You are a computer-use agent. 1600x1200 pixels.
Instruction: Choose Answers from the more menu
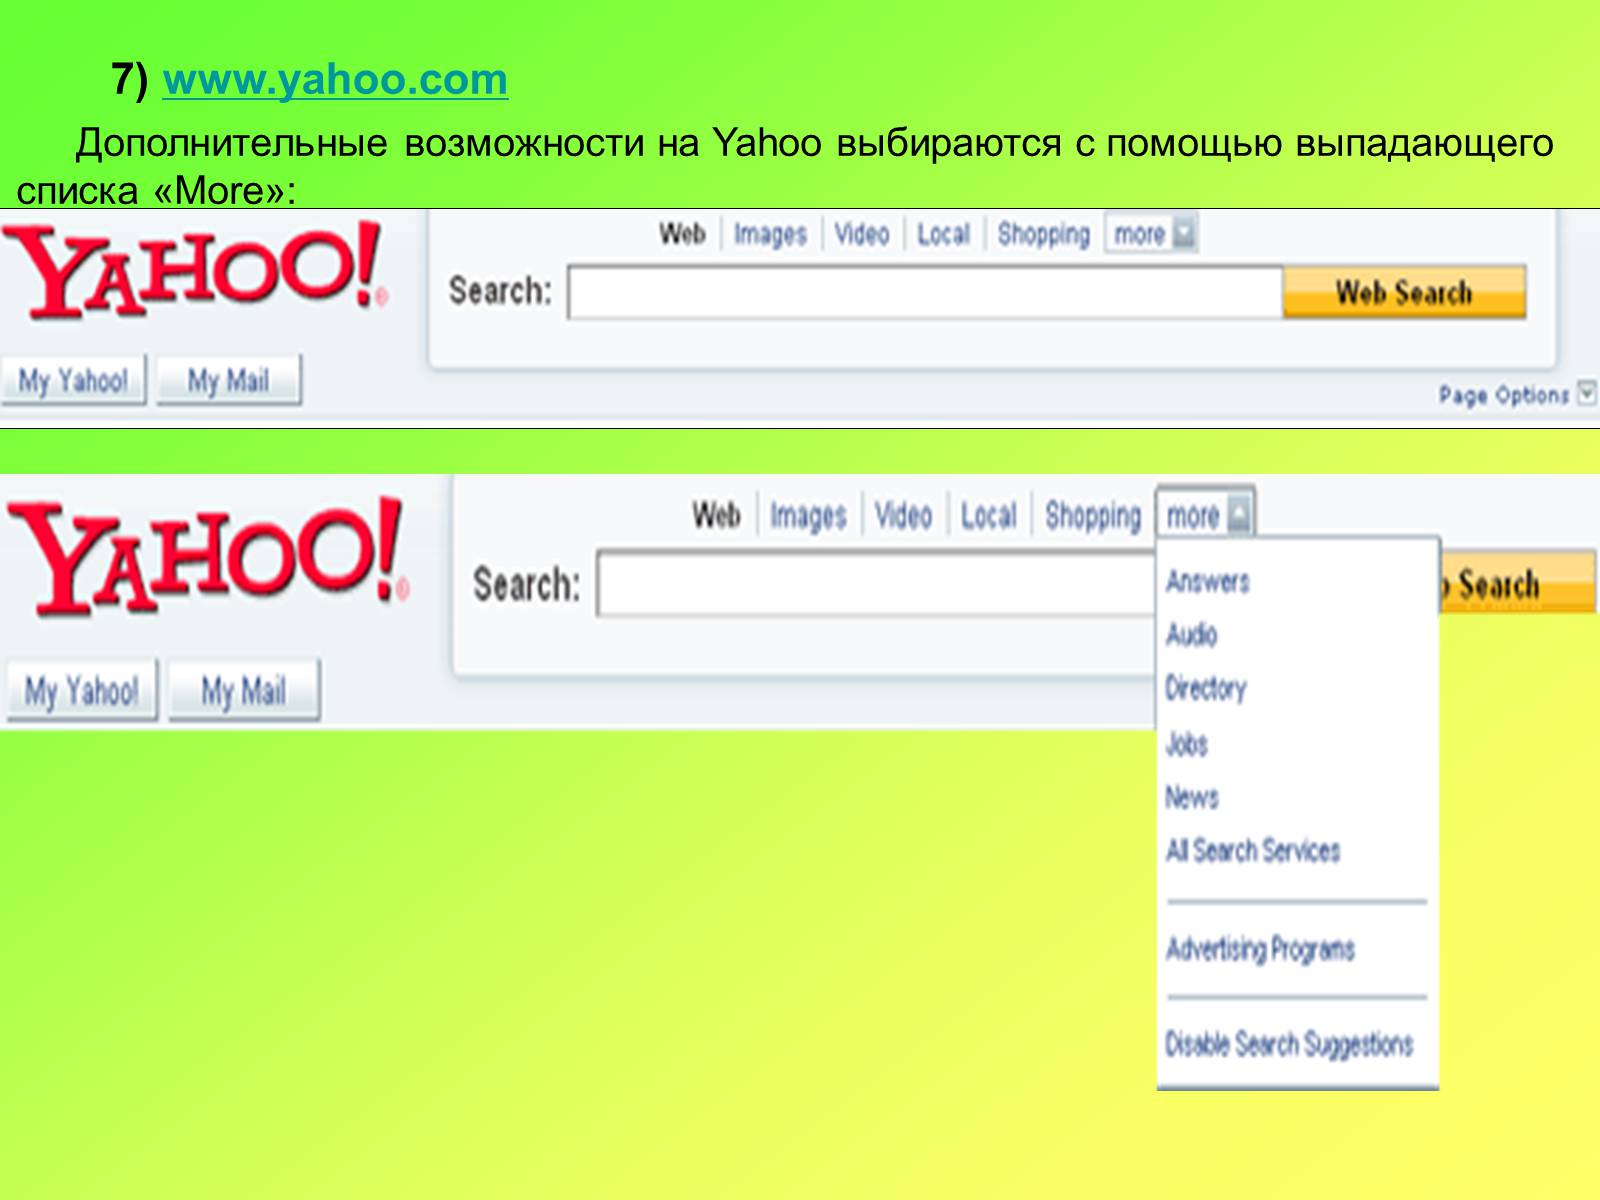pyautogui.click(x=1208, y=581)
